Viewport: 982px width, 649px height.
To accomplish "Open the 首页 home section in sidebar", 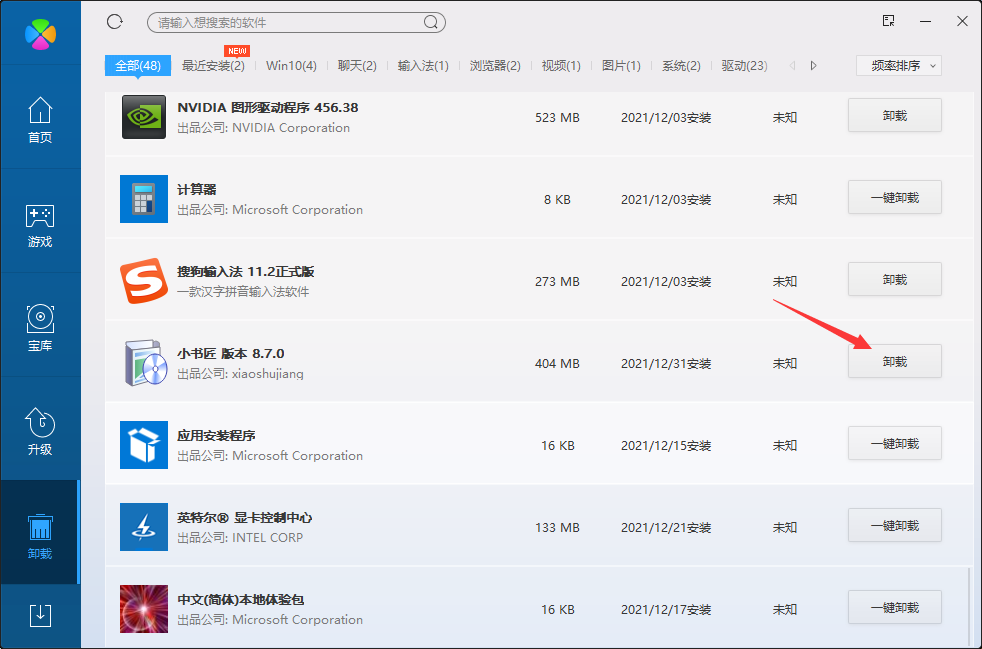I will 40,120.
